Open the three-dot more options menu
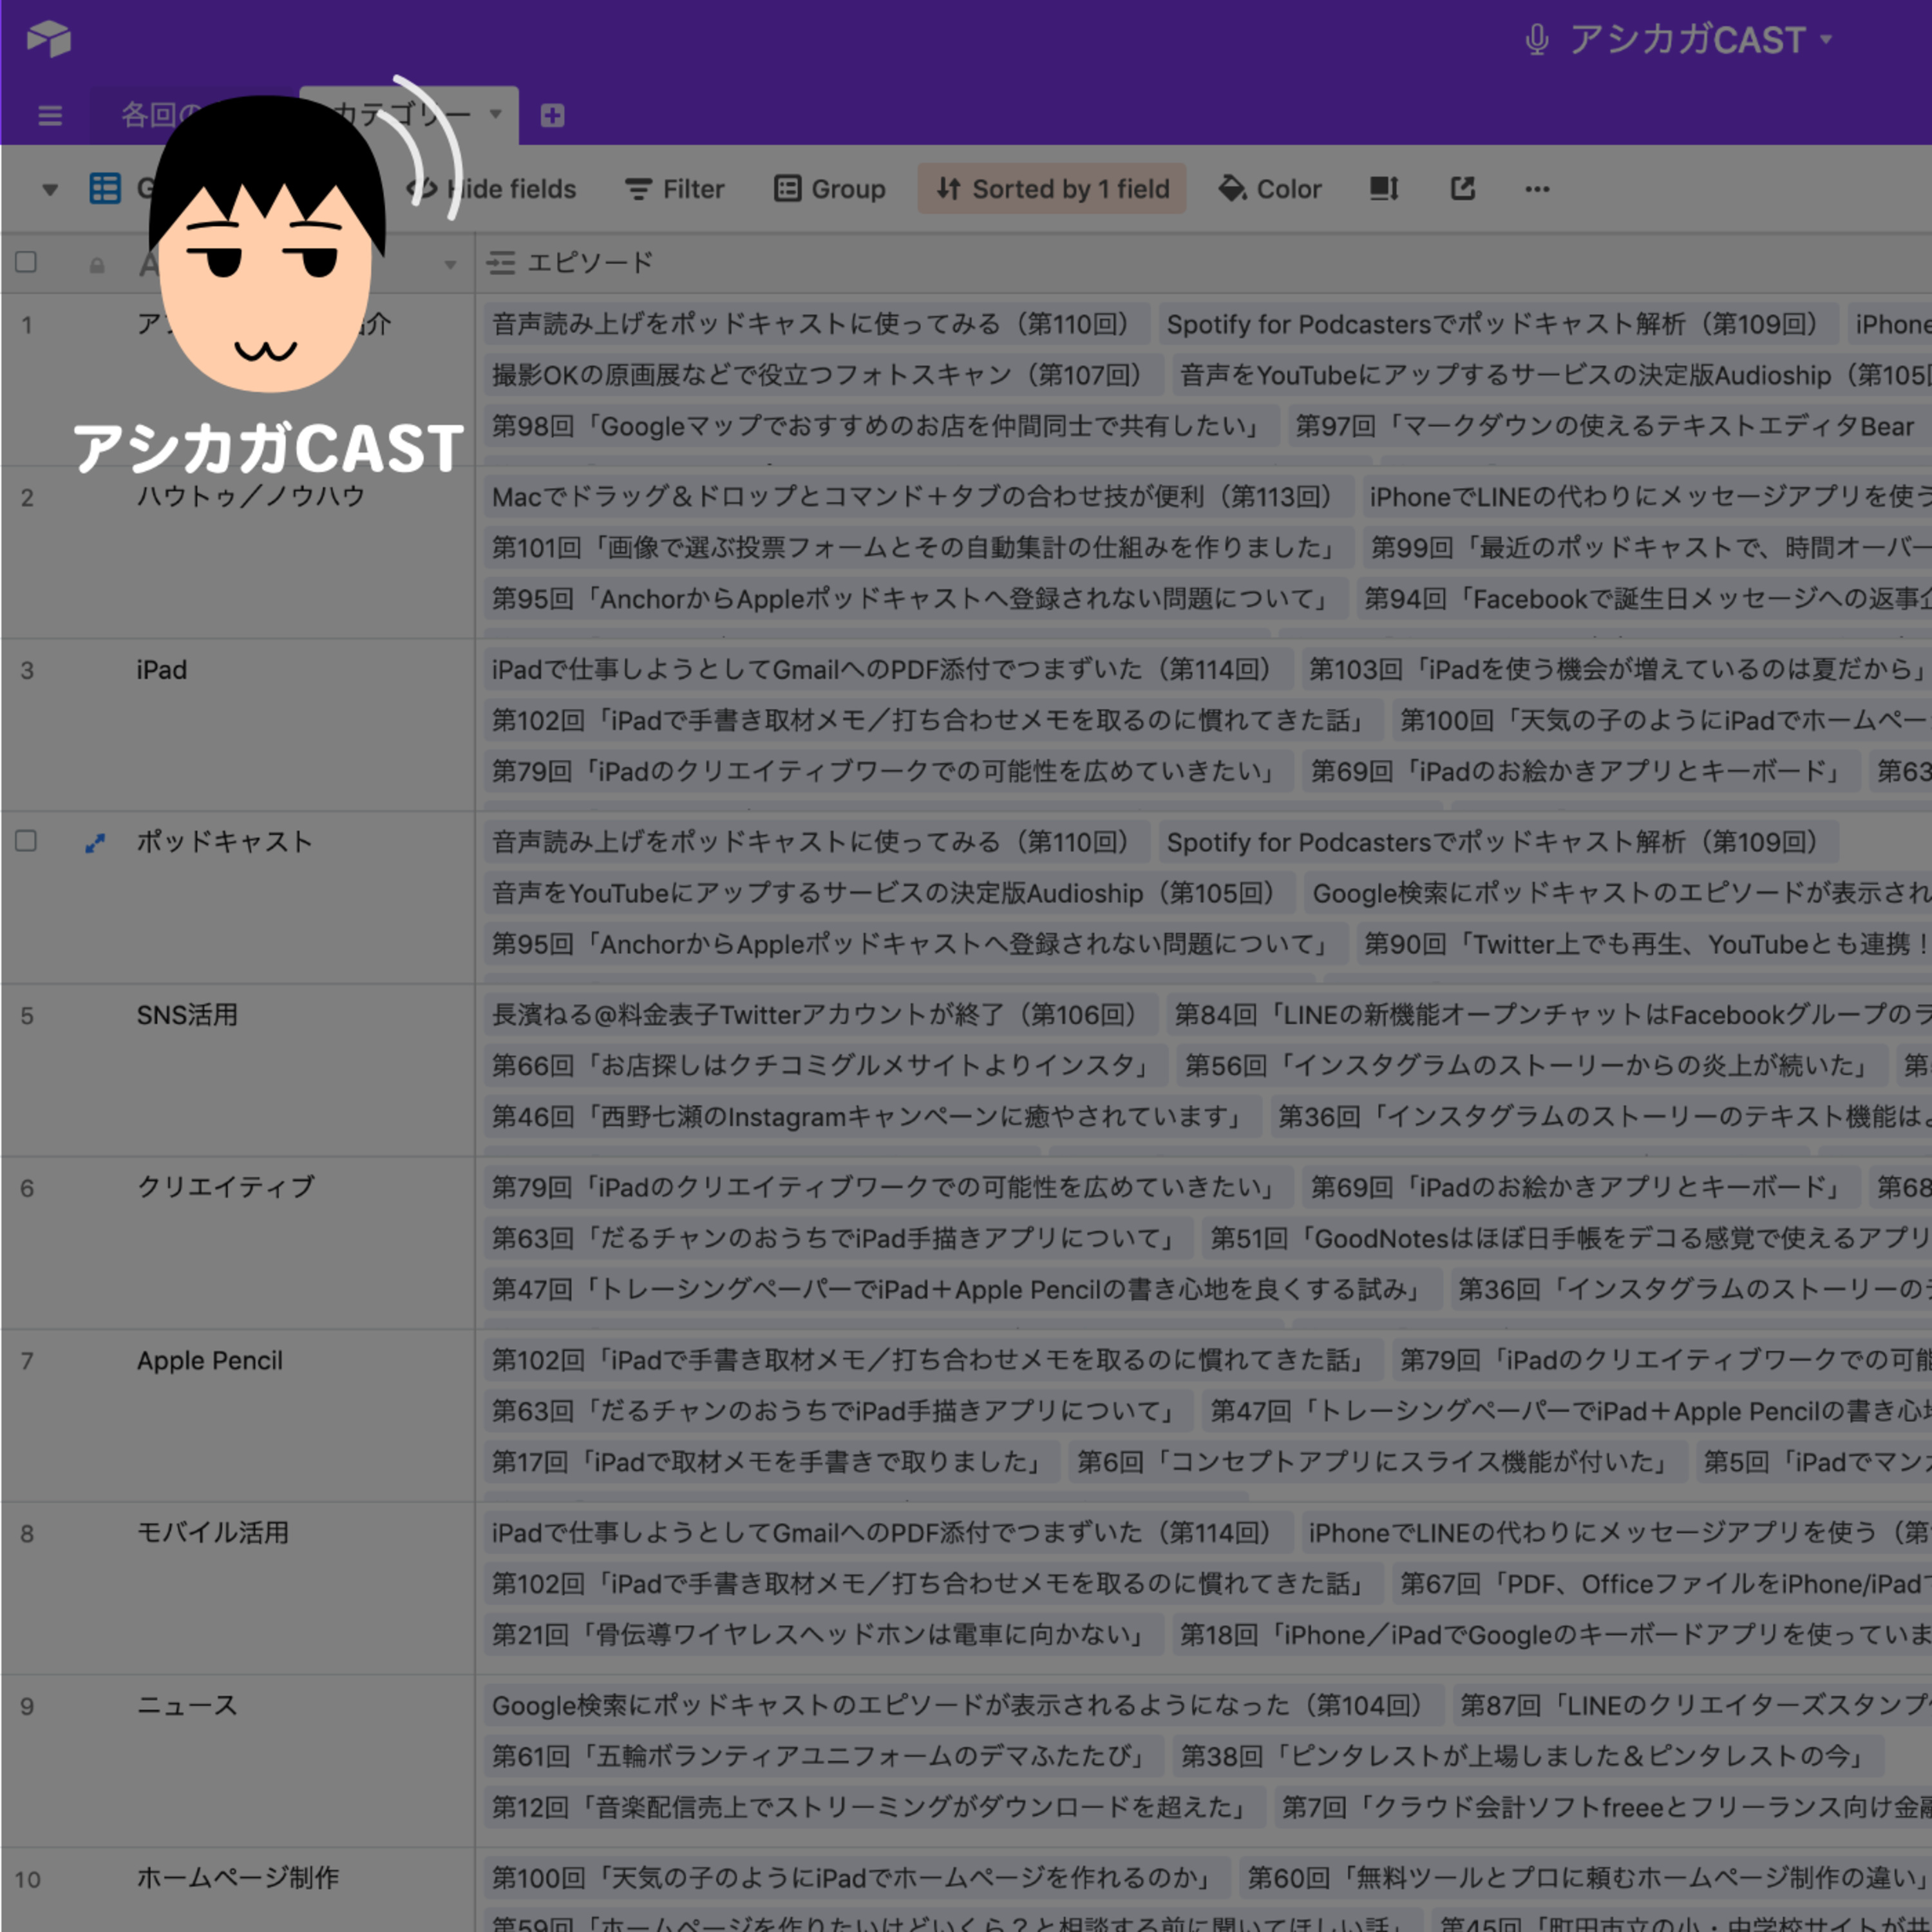 tap(1537, 189)
